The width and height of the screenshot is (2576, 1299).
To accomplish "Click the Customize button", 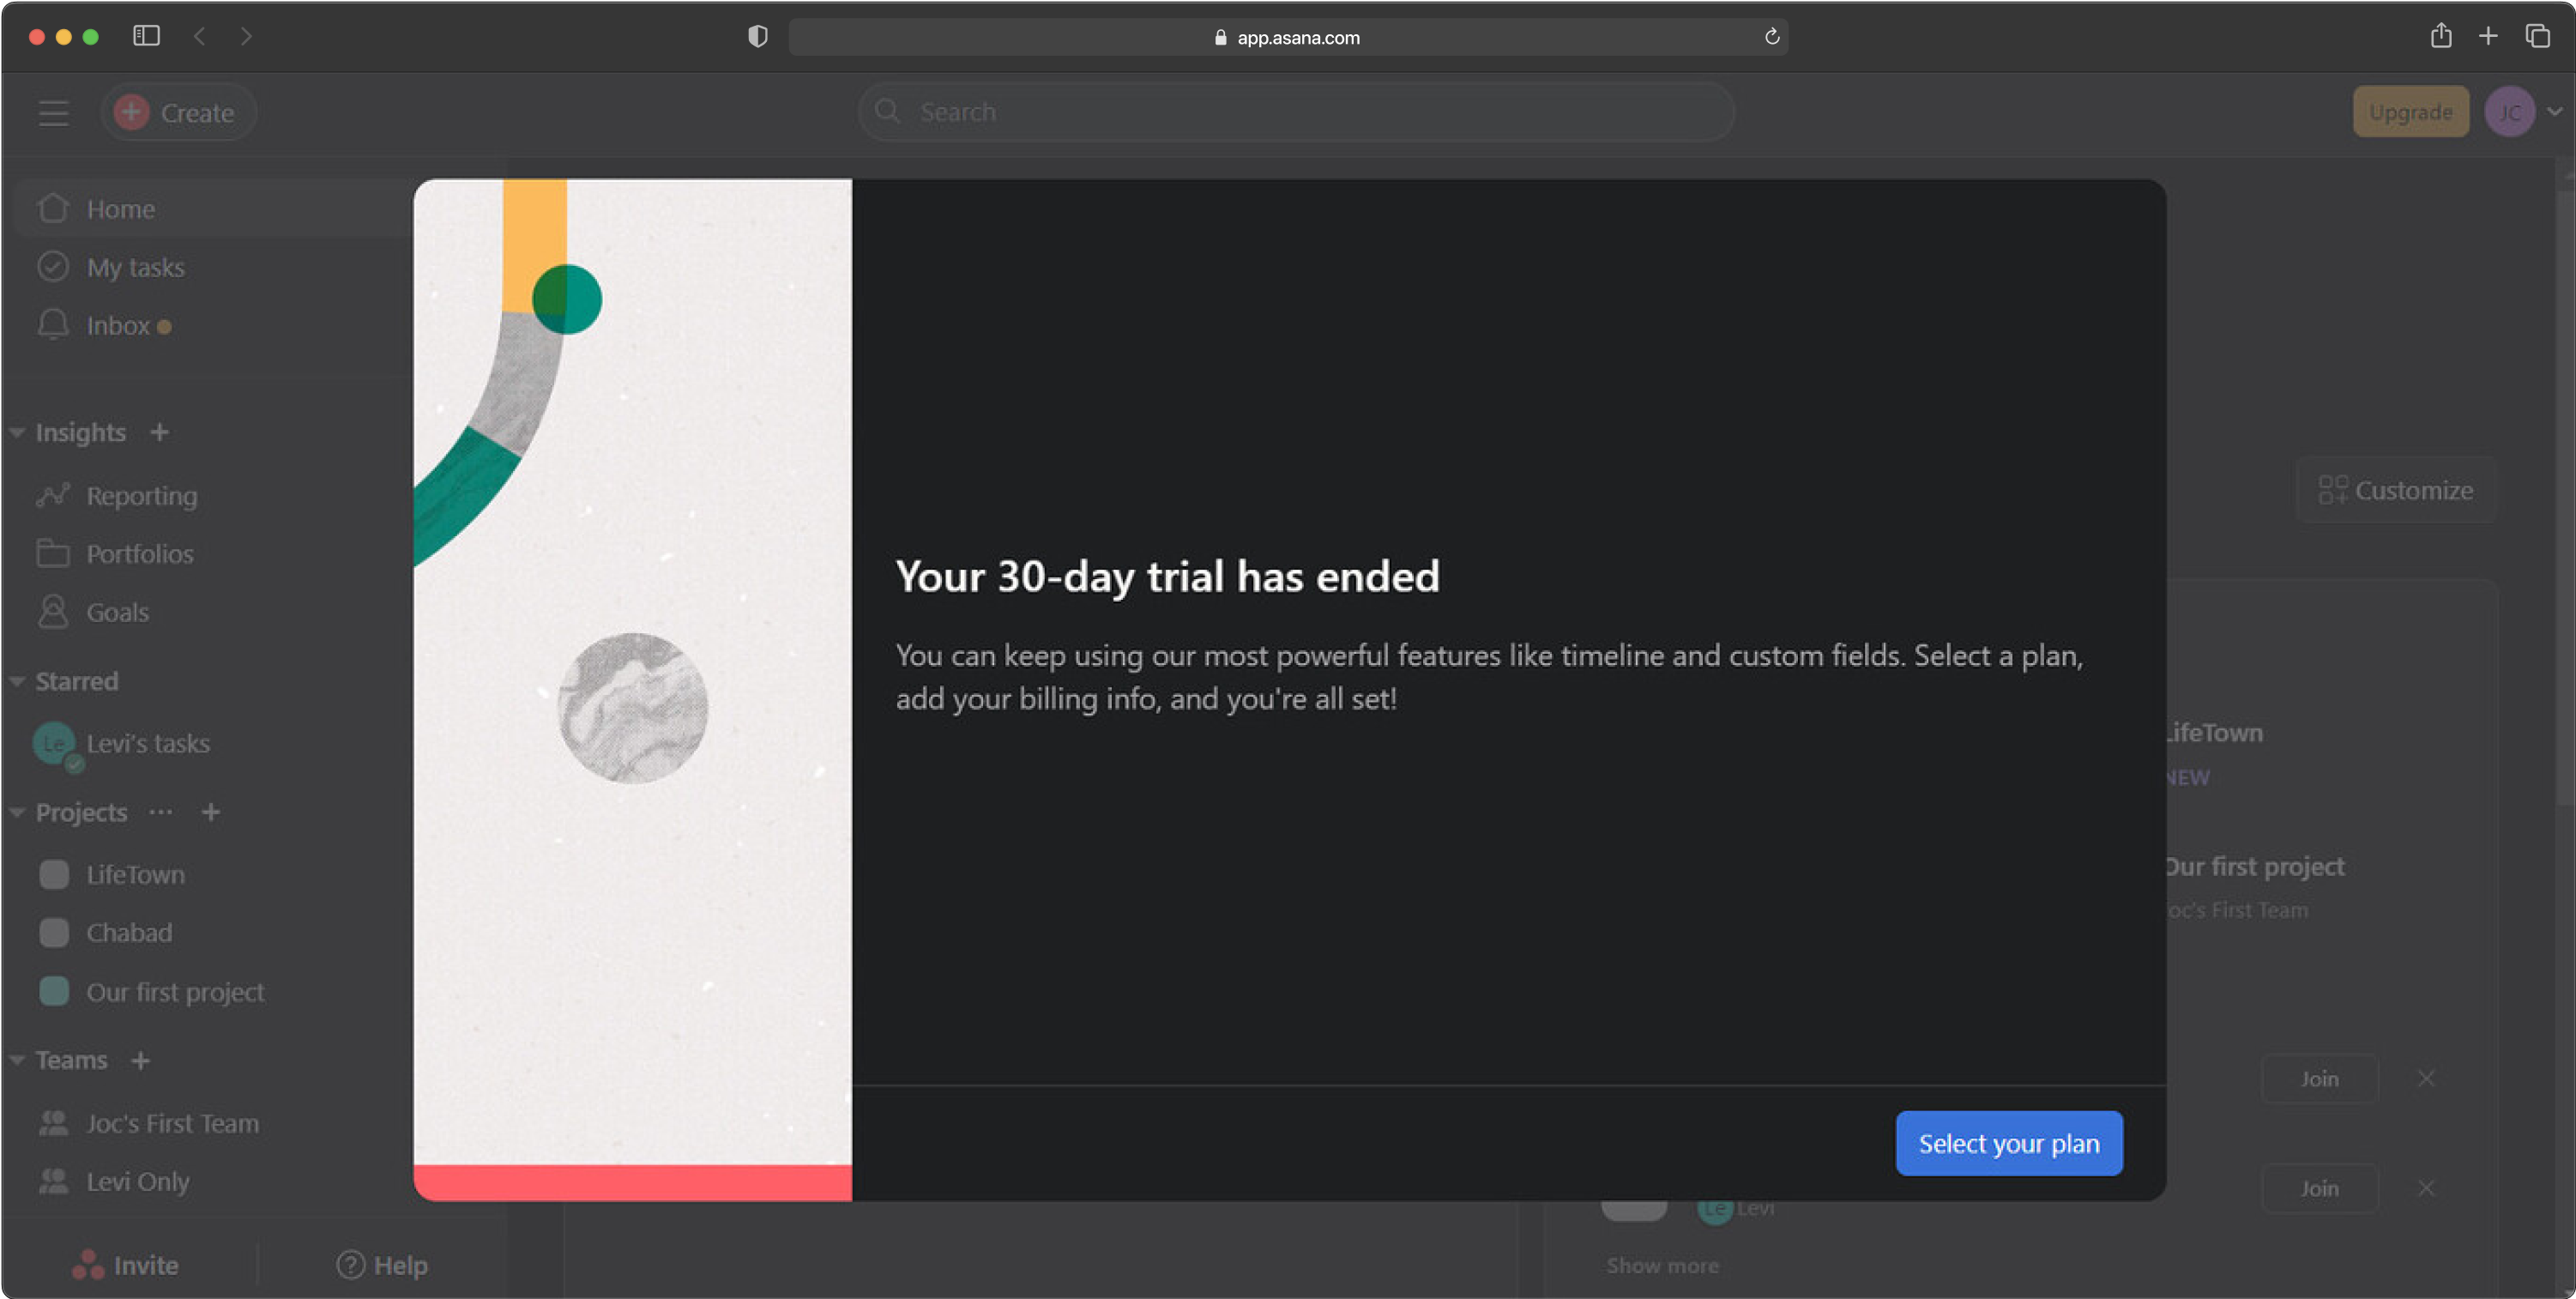I will click(2396, 490).
